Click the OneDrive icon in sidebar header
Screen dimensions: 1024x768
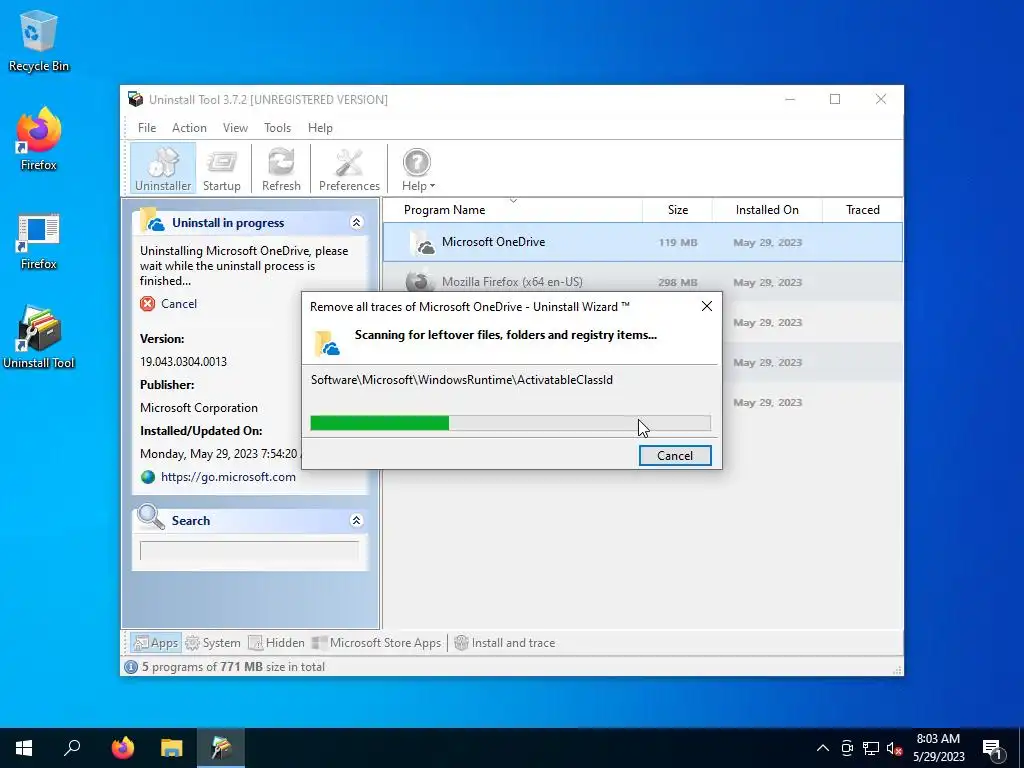[152, 220]
